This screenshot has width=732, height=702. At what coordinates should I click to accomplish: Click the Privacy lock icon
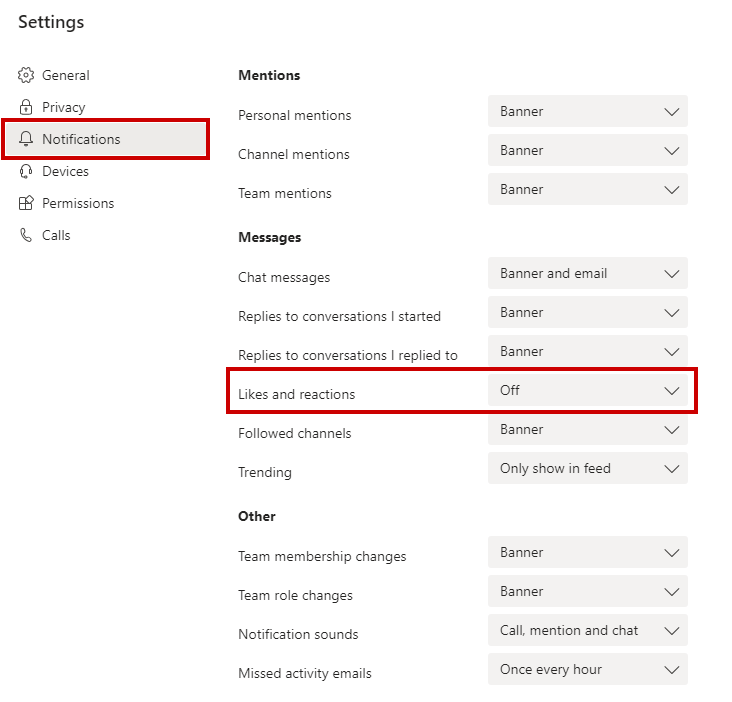point(26,107)
